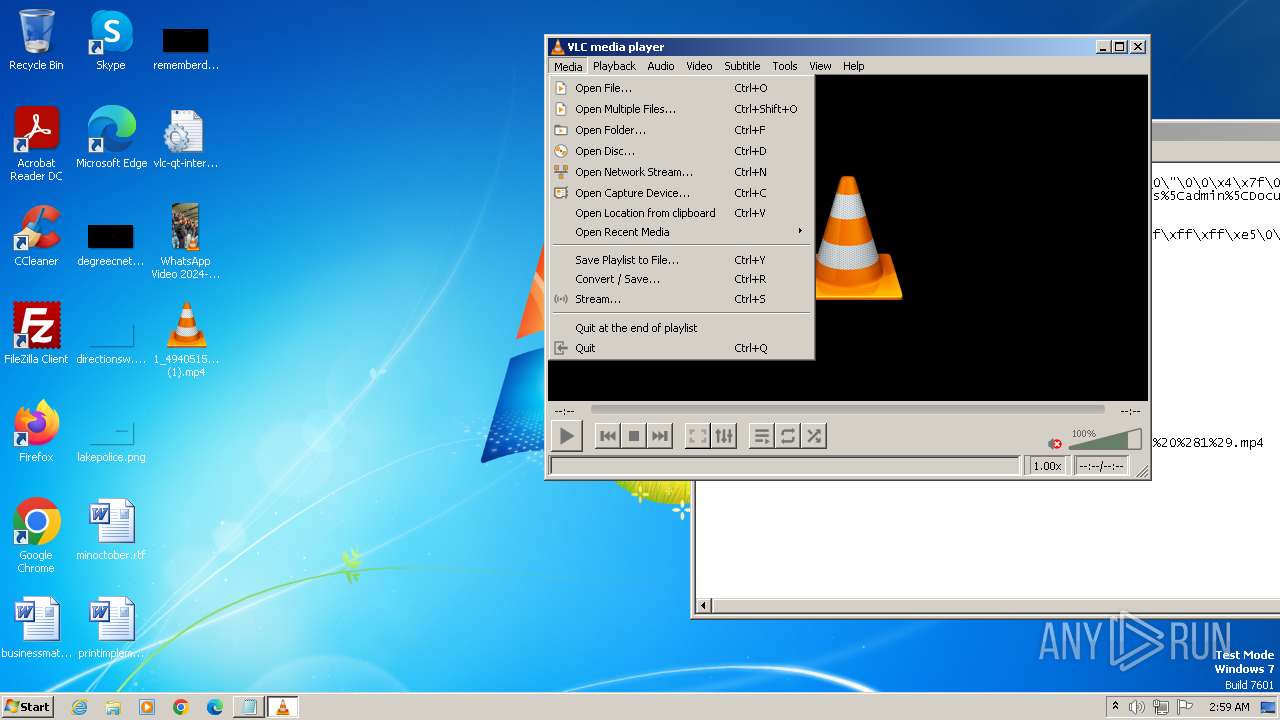Click left arrow on background window scrollbar
Screen dimensions: 1280x720
(703, 605)
